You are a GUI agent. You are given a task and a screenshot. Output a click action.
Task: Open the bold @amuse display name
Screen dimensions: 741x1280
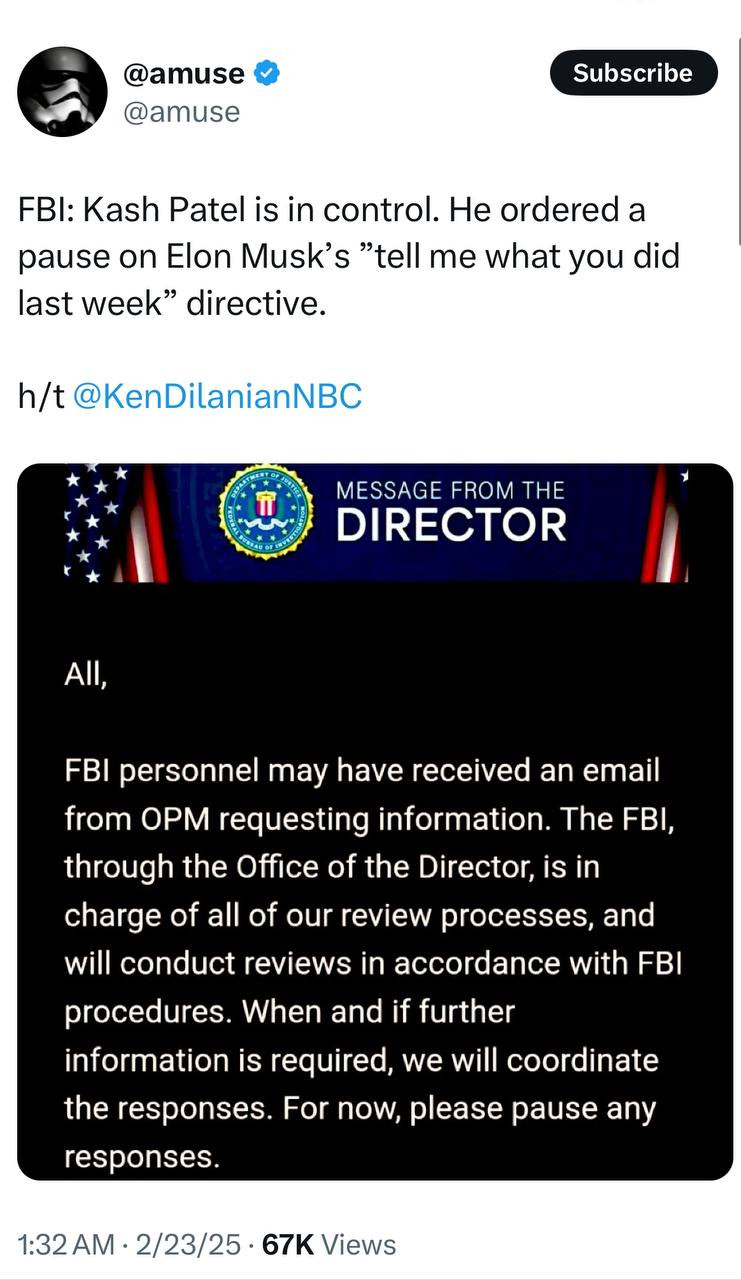point(183,73)
